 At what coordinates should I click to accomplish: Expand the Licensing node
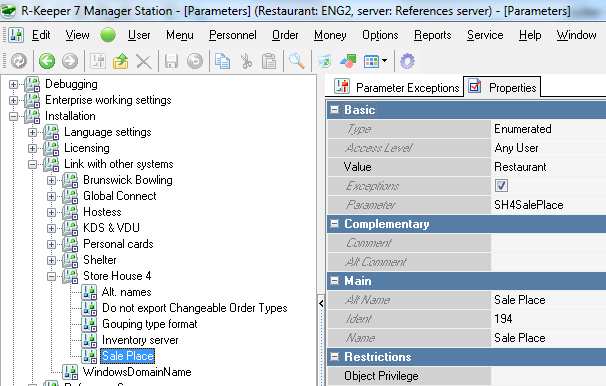tap(32, 148)
